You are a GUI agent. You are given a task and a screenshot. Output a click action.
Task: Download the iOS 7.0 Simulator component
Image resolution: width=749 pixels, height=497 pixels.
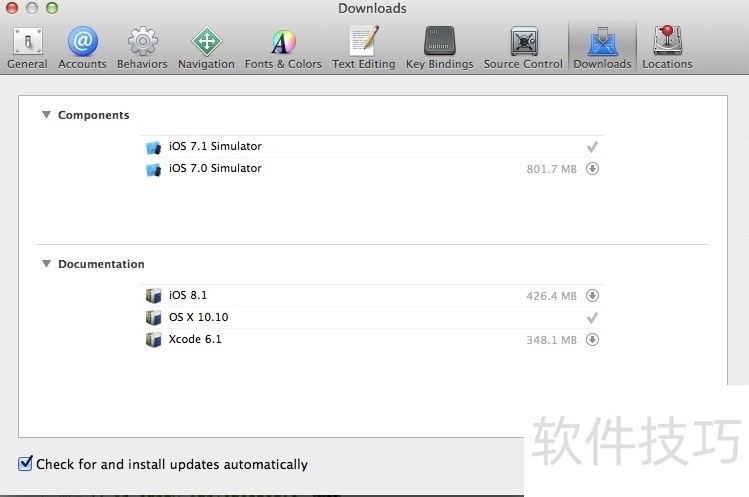click(592, 169)
